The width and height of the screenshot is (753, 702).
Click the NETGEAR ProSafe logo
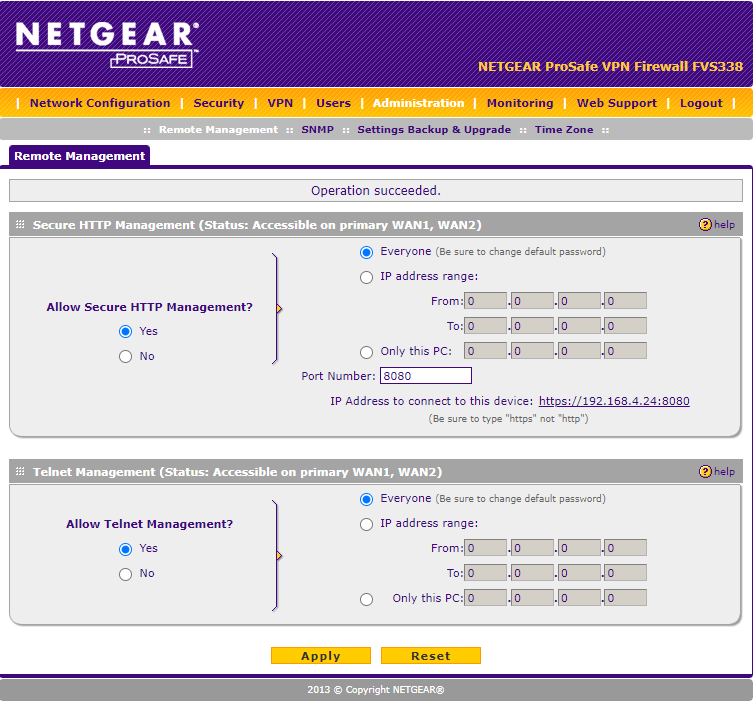(107, 44)
